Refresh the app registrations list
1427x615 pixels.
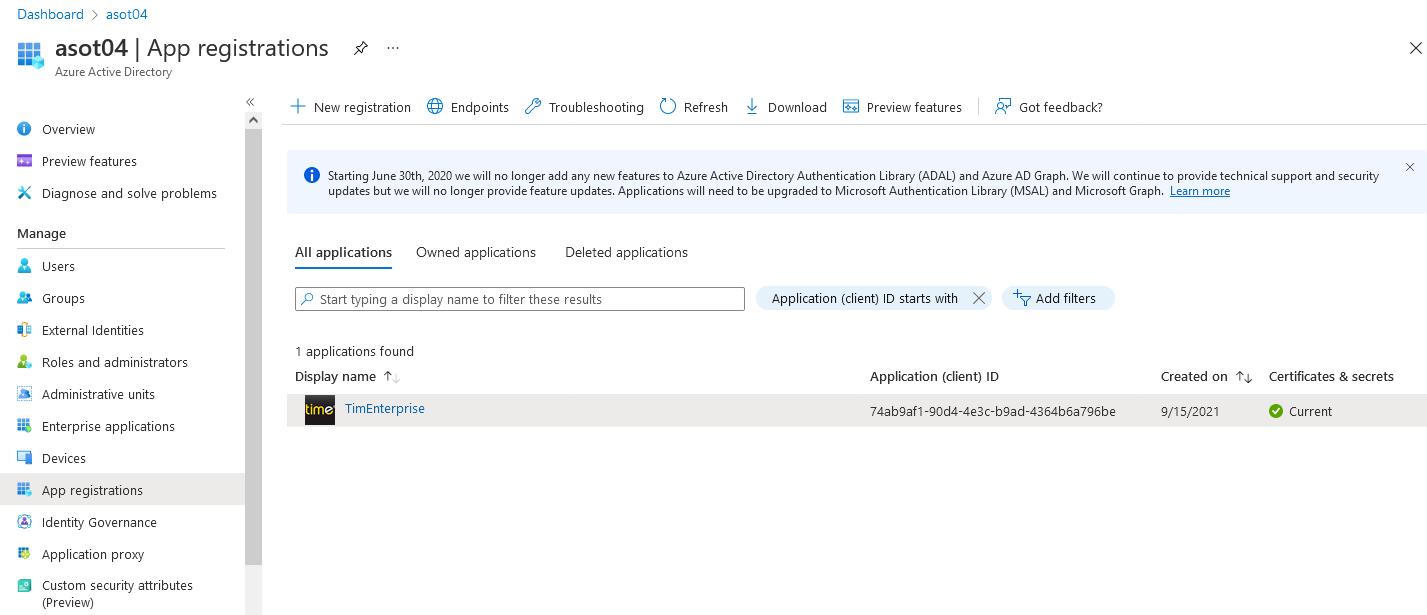[x=693, y=107]
